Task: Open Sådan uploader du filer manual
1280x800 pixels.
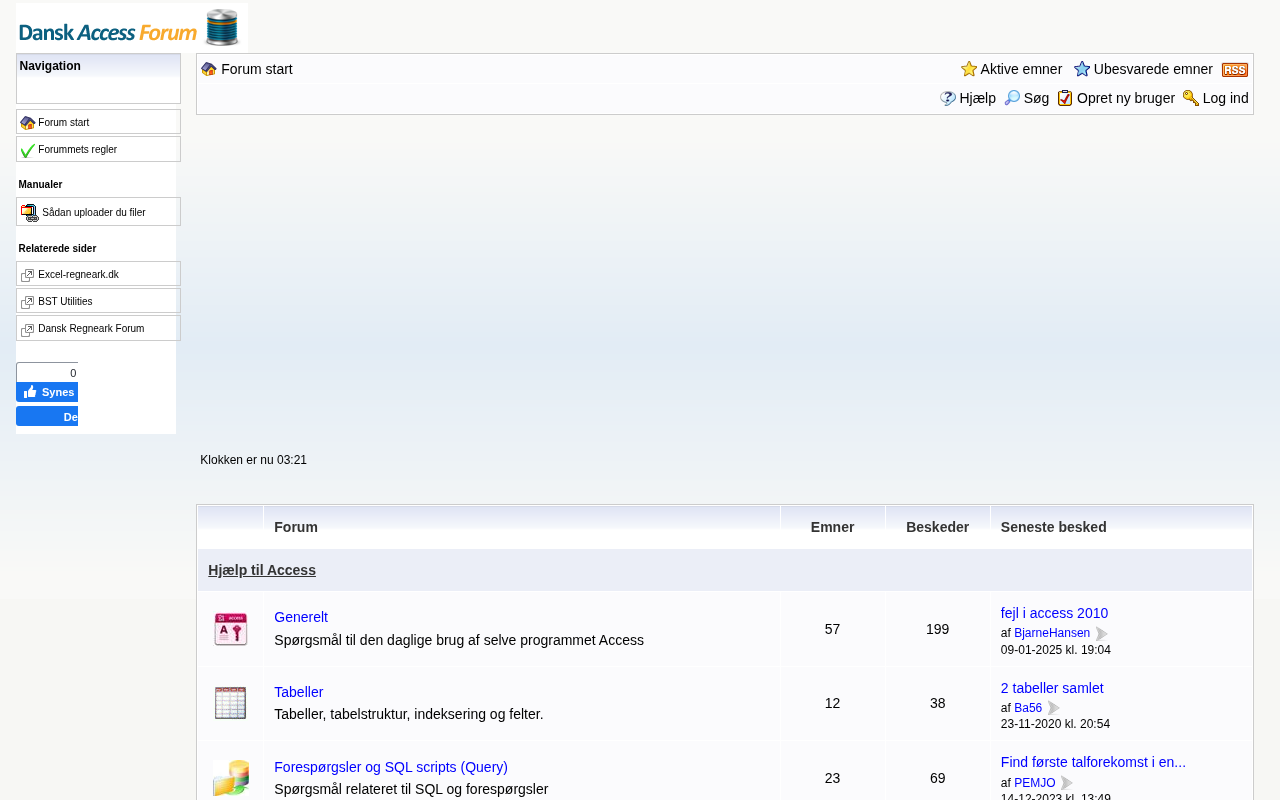Action: (93, 213)
